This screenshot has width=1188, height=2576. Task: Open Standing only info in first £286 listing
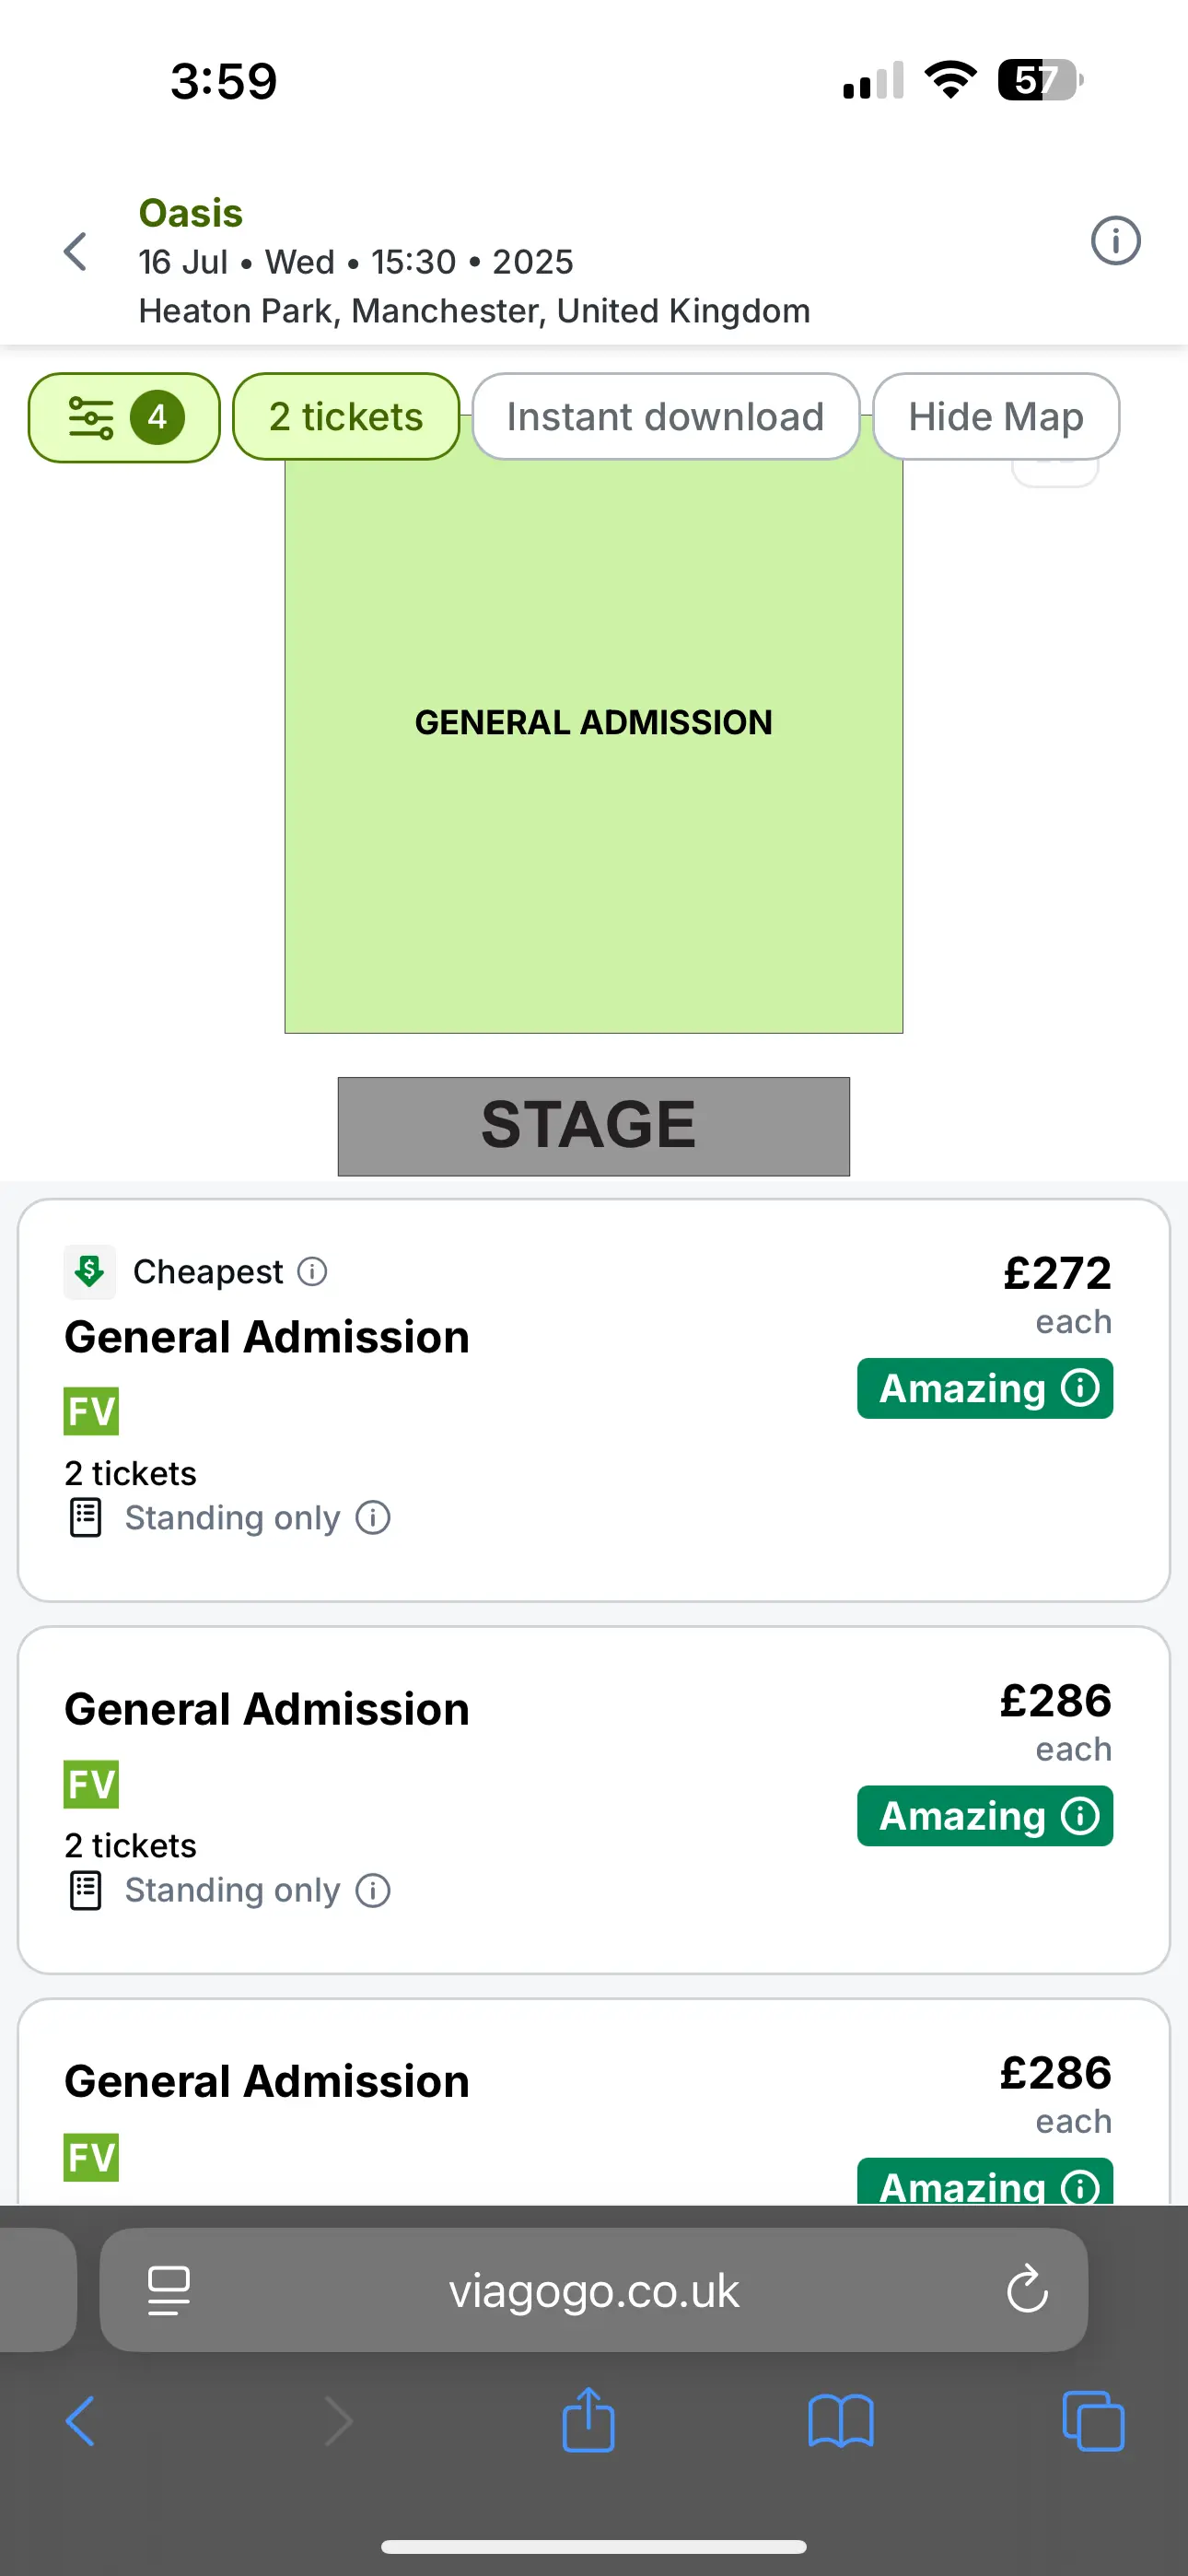coord(373,1890)
